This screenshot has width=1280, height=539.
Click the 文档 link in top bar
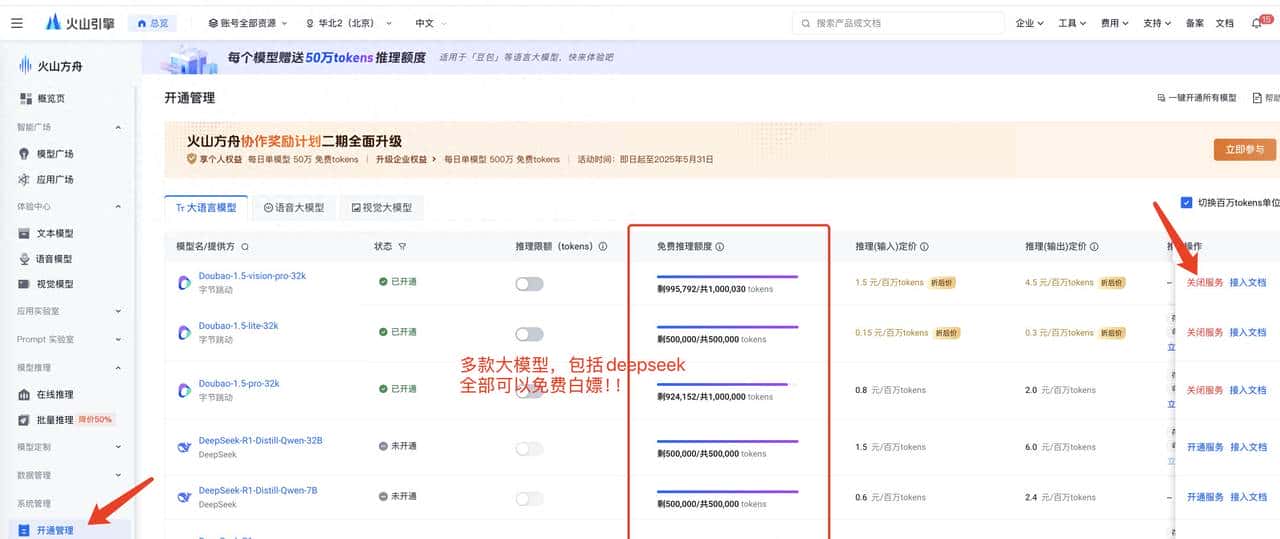click(1224, 23)
